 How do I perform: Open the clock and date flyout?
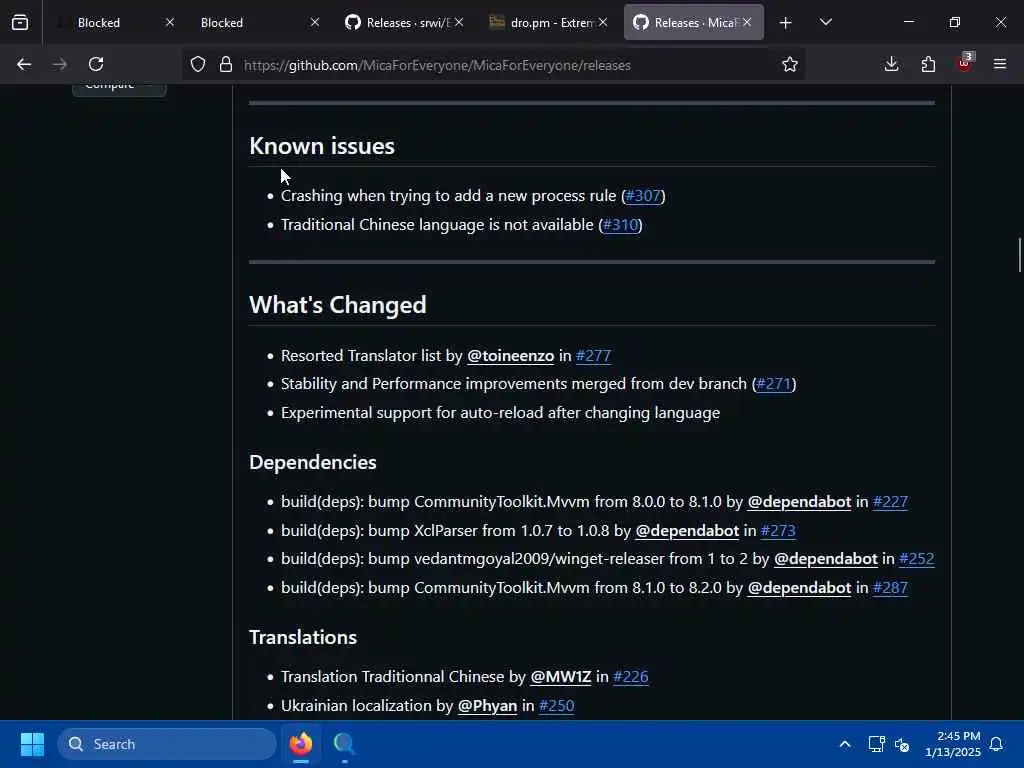[x=953, y=744]
